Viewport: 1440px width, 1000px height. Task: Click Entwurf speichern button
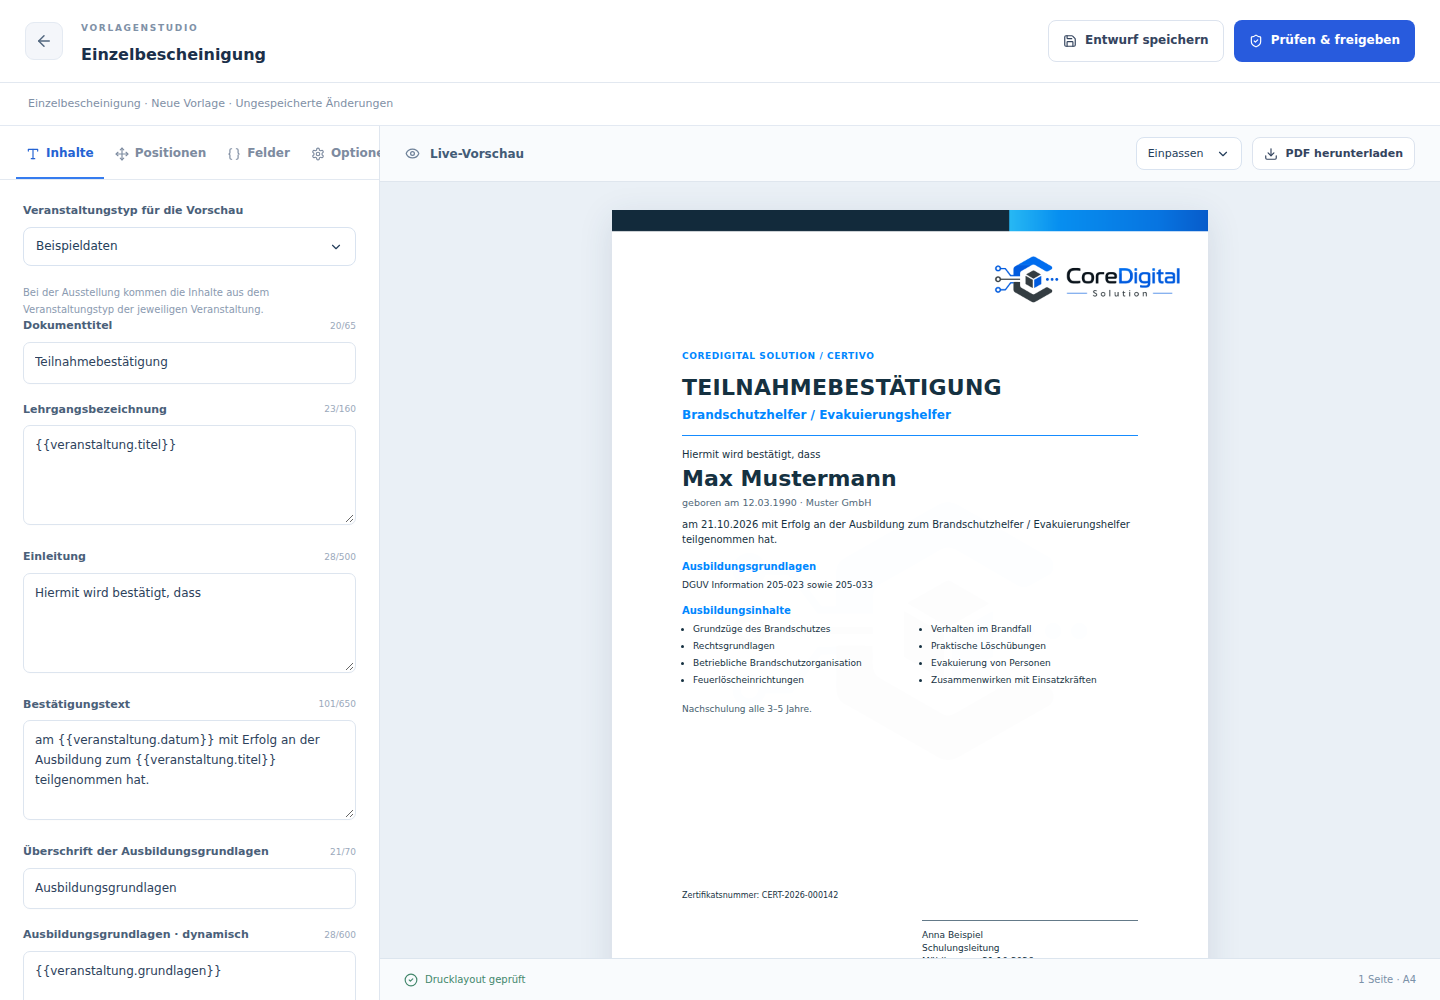pyautogui.click(x=1136, y=41)
